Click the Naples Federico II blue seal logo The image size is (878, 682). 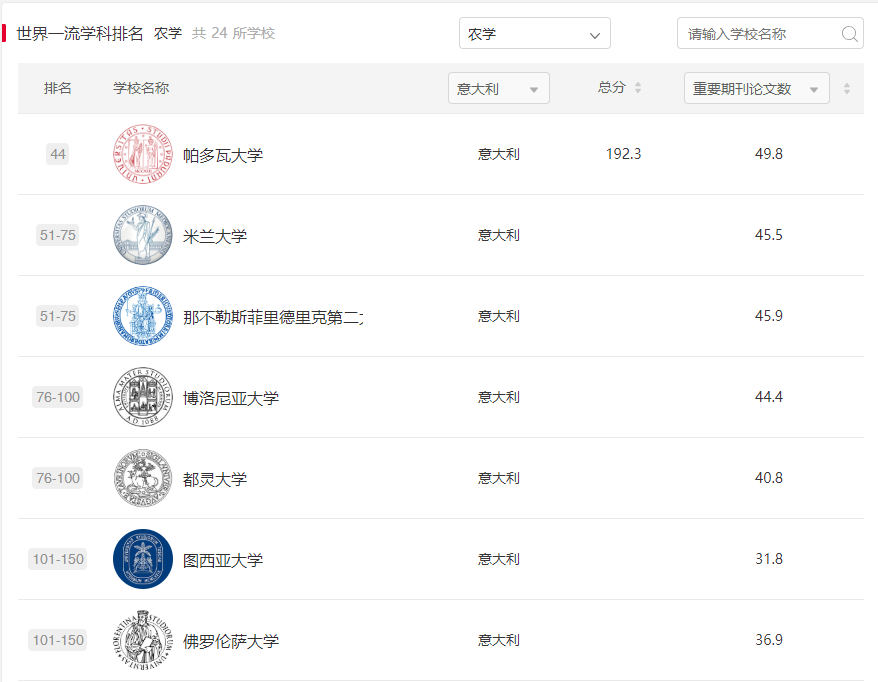click(x=142, y=315)
